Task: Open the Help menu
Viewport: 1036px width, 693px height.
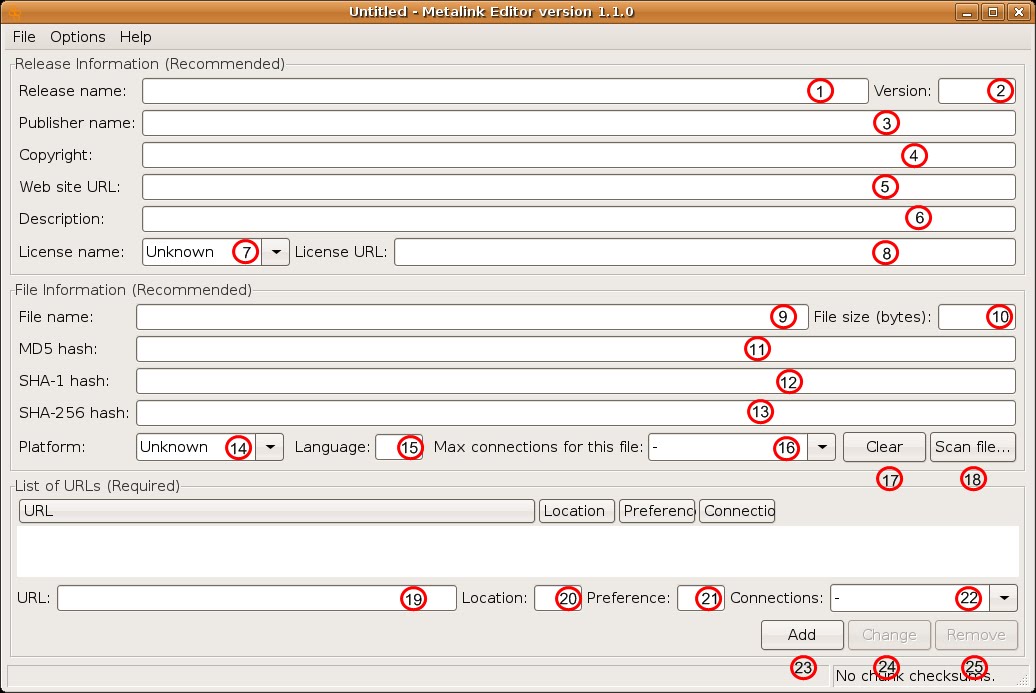Action: tap(135, 37)
